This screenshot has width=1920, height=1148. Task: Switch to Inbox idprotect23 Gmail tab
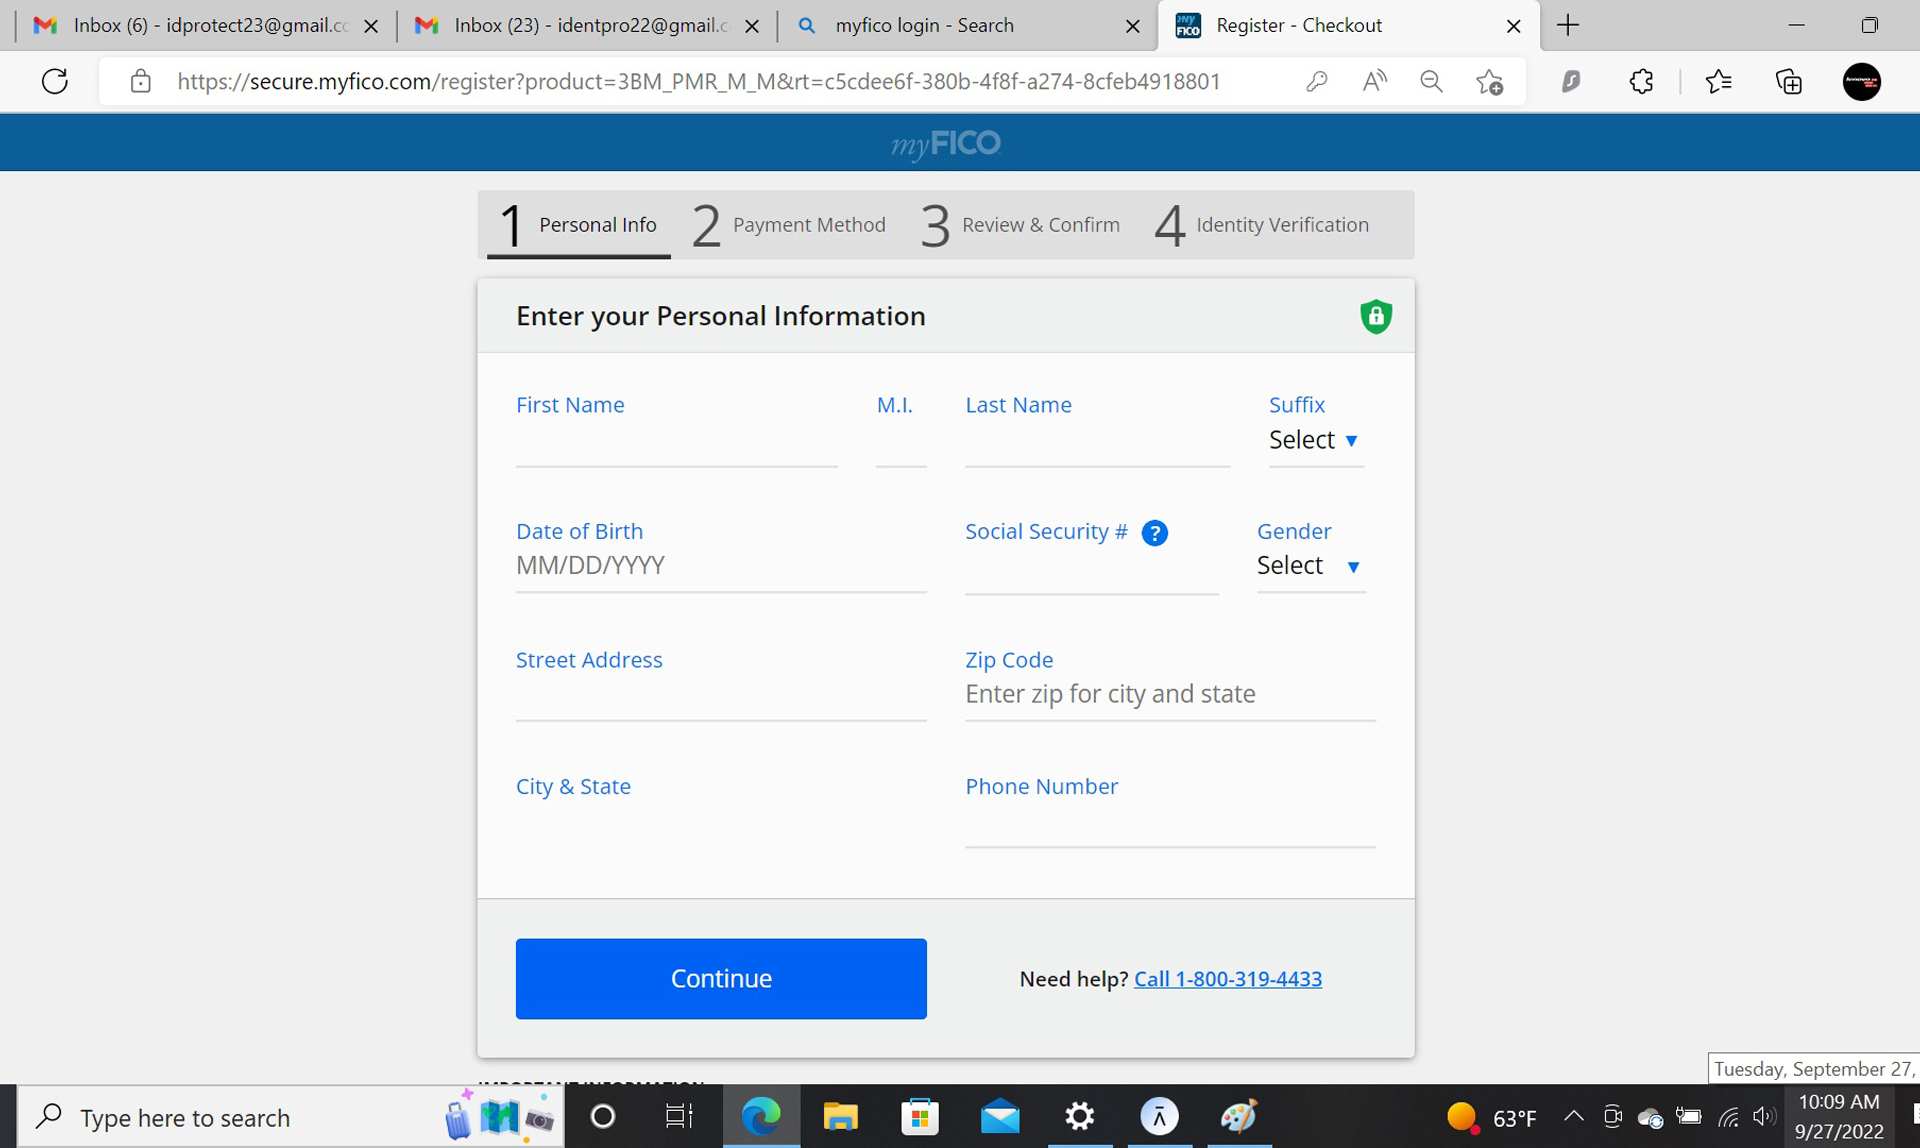pos(200,25)
